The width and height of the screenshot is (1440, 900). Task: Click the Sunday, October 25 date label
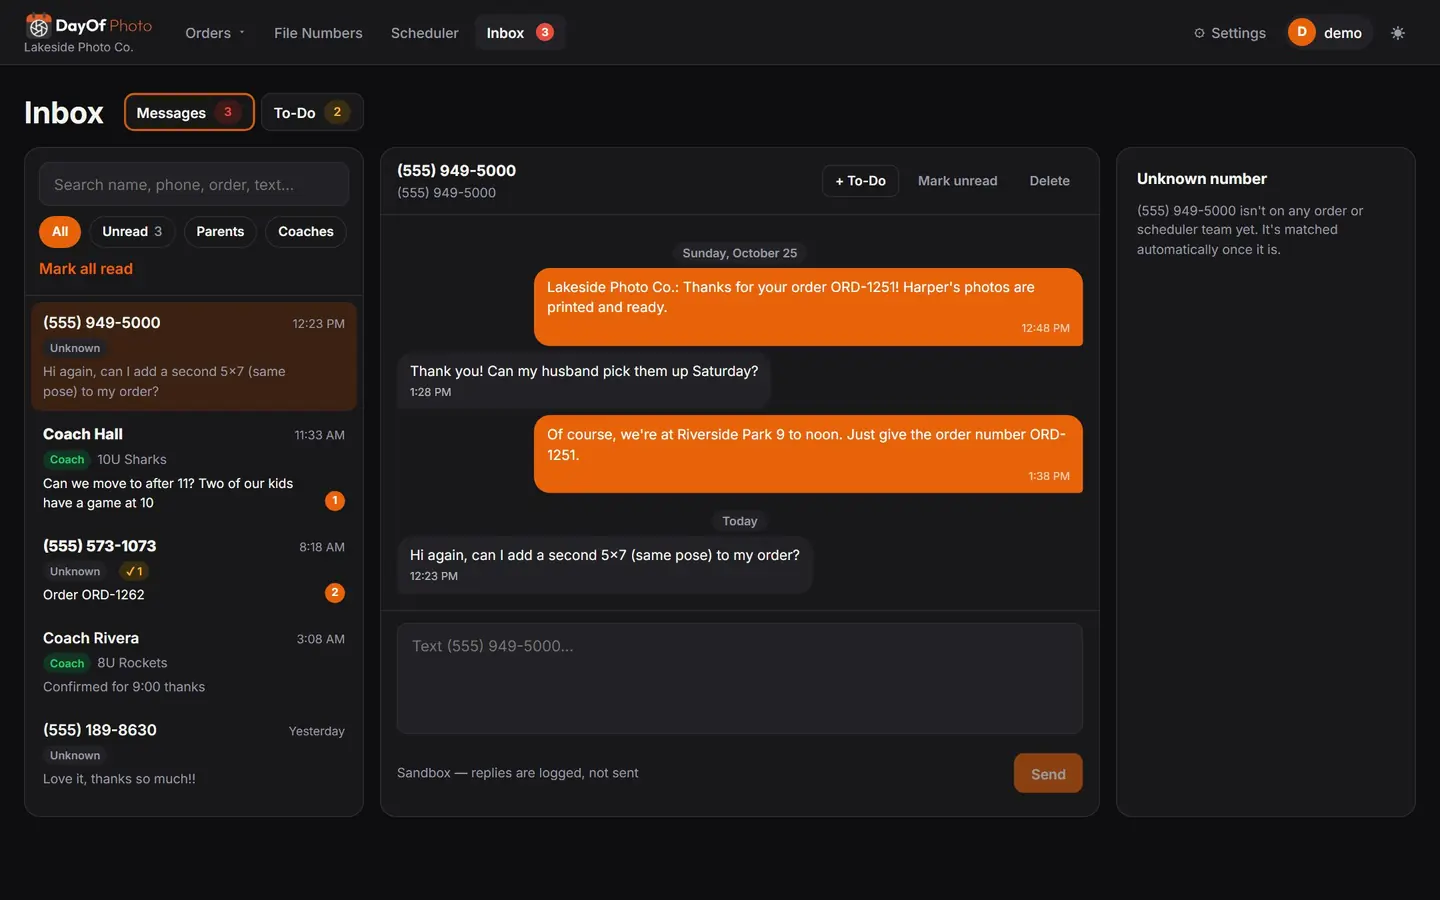coord(740,253)
